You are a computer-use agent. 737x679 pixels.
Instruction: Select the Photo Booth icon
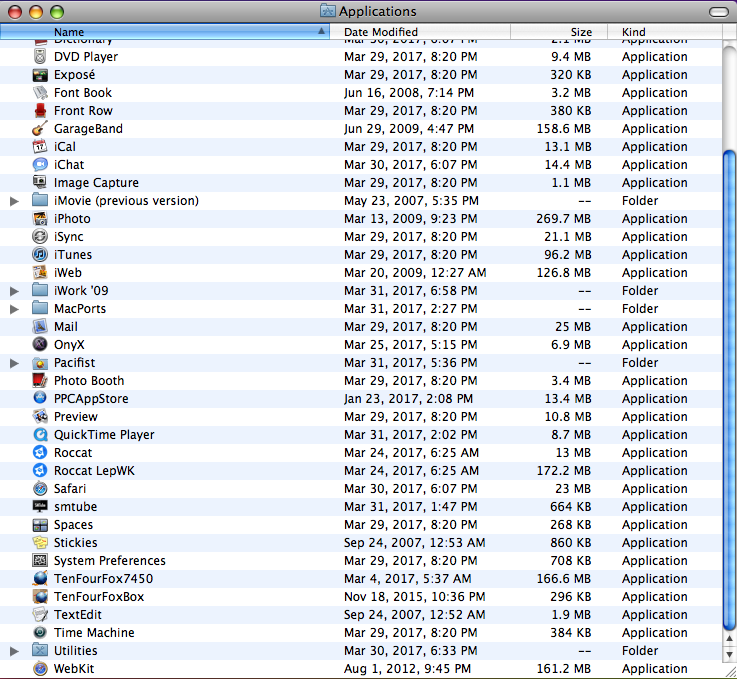pos(40,381)
